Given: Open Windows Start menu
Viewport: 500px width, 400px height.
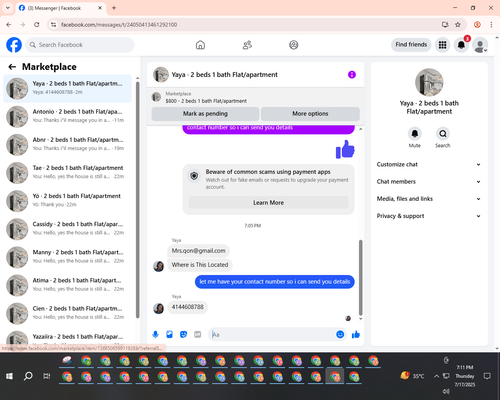Looking at the screenshot, I should coord(9,376).
